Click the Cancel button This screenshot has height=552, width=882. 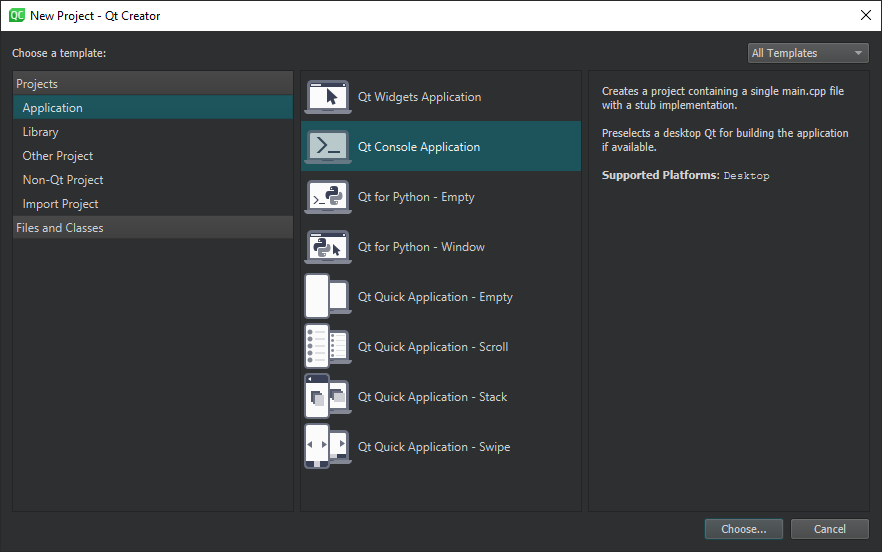point(830,529)
